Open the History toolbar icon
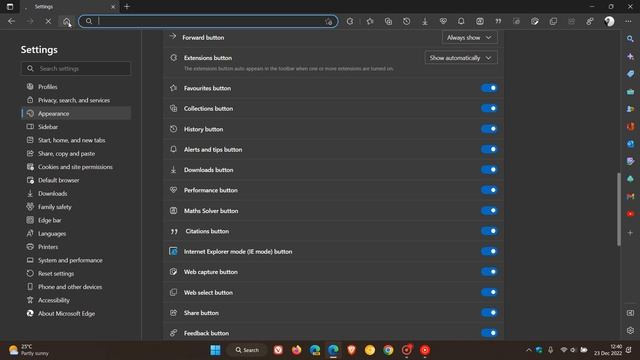 point(407,21)
